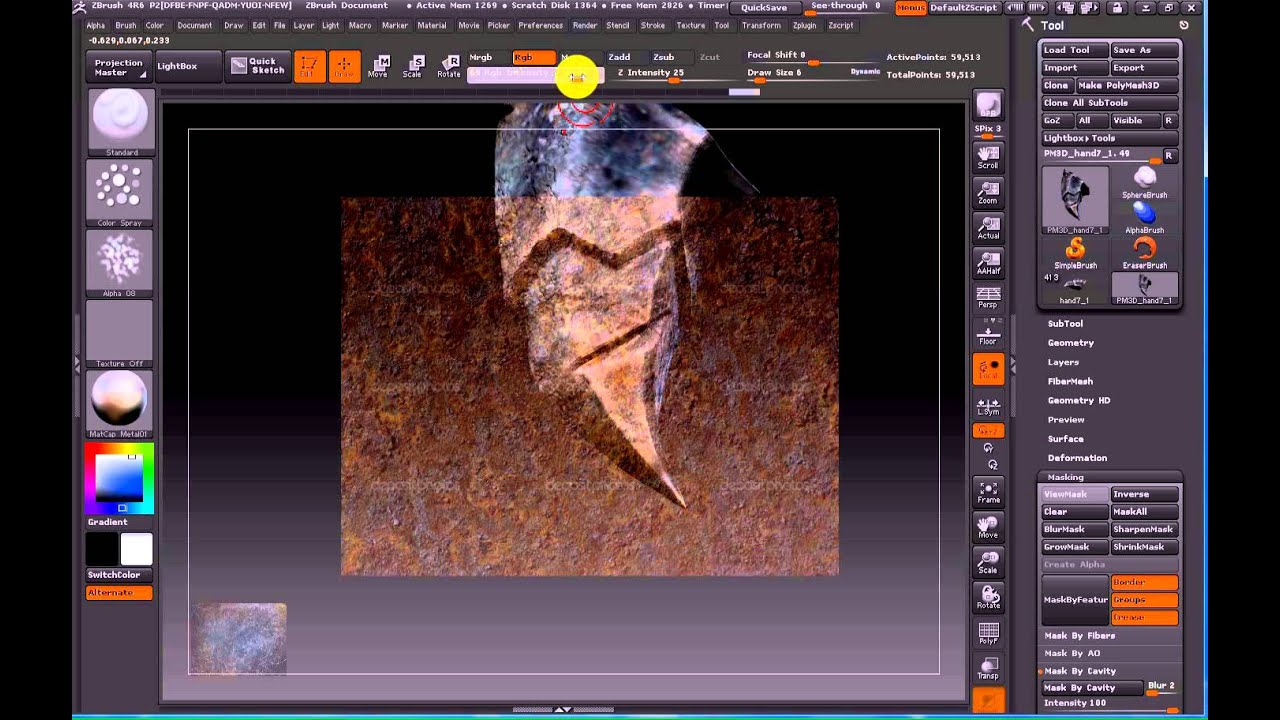Click the right shelf Rotate icon
Image resolution: width=1280 pixels, height=720 pixels.
coord(988,598)
